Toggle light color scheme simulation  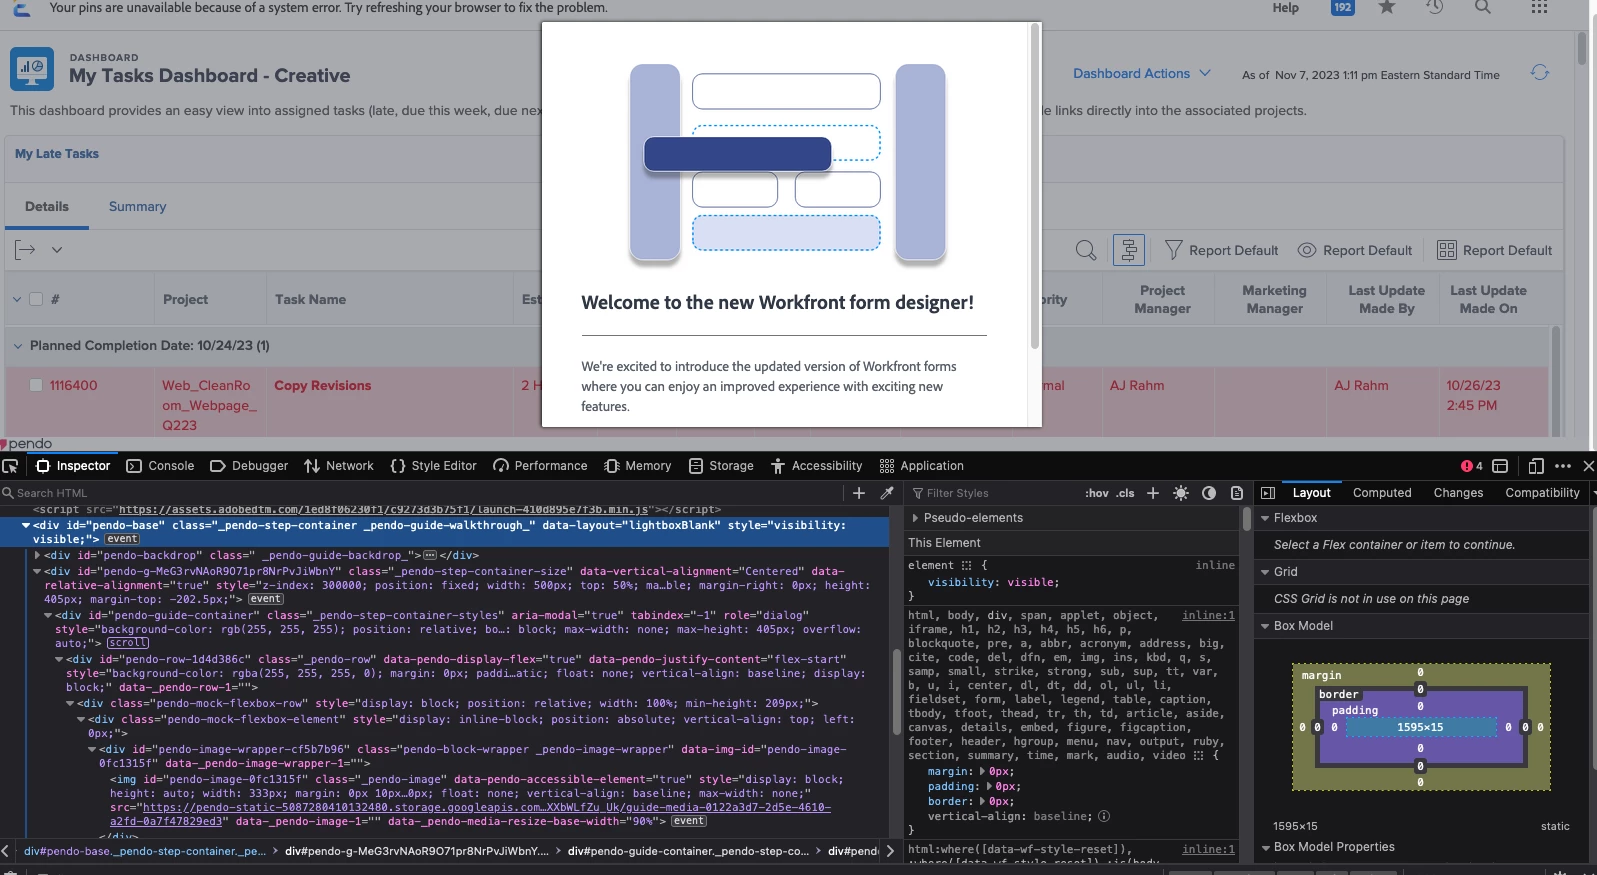click(1181, 493)
